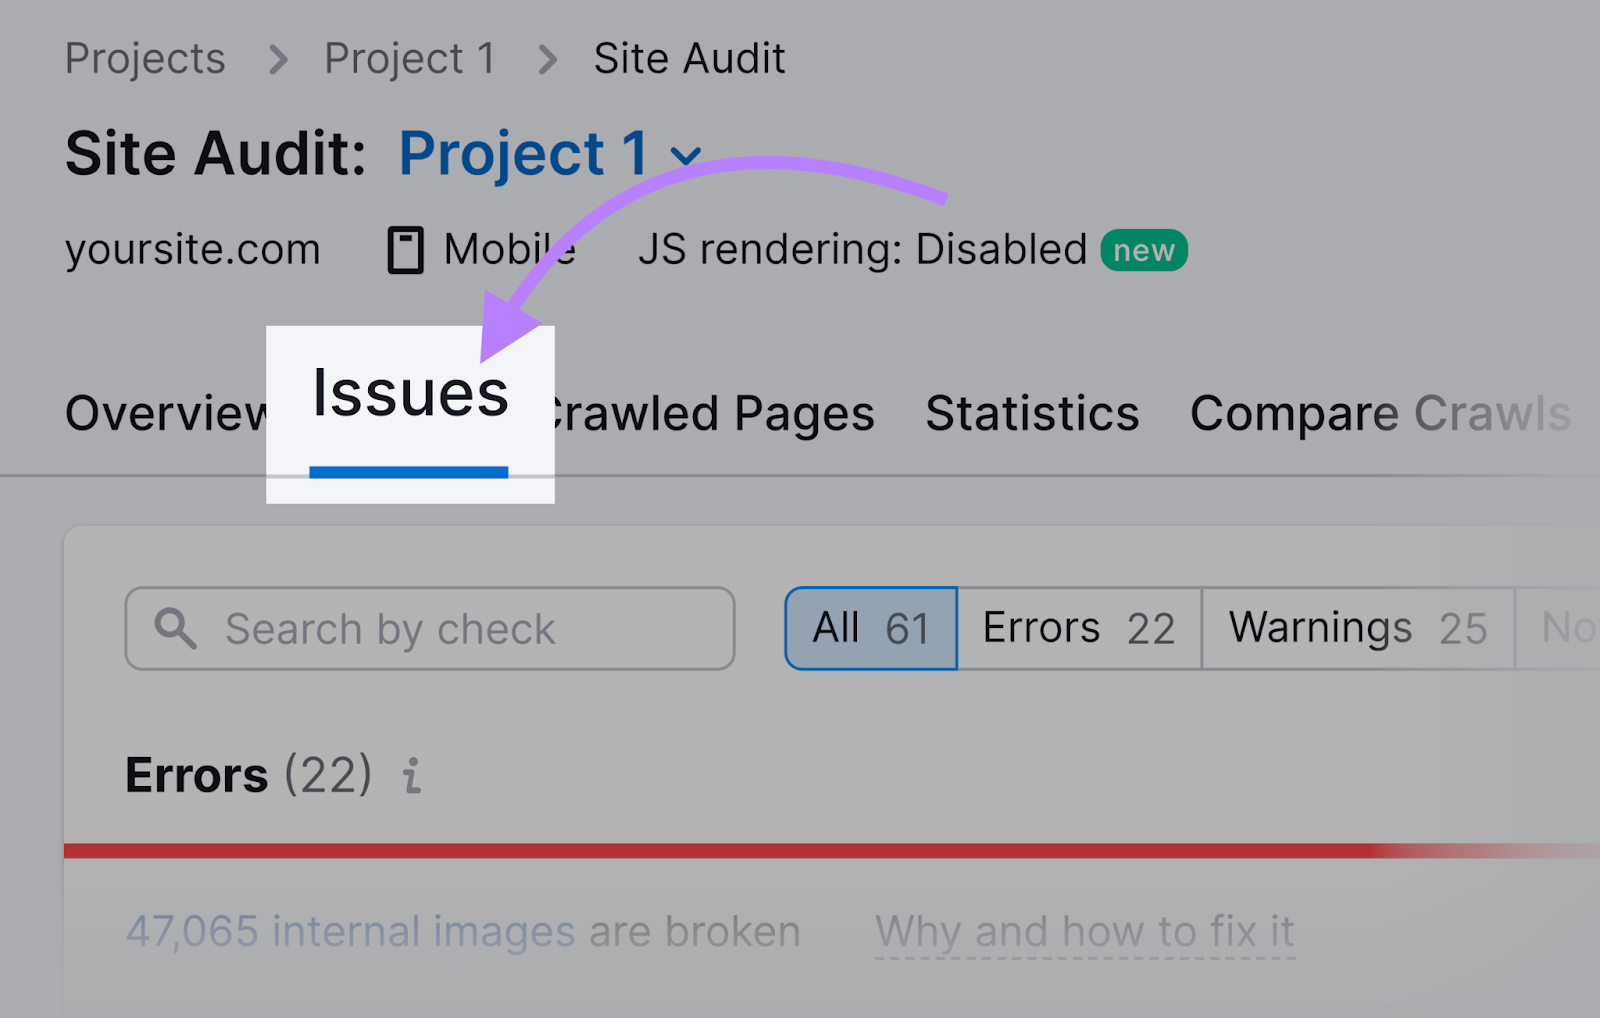
Task: Click the info icon beside Errors (22)
Action: click(410, 775)
